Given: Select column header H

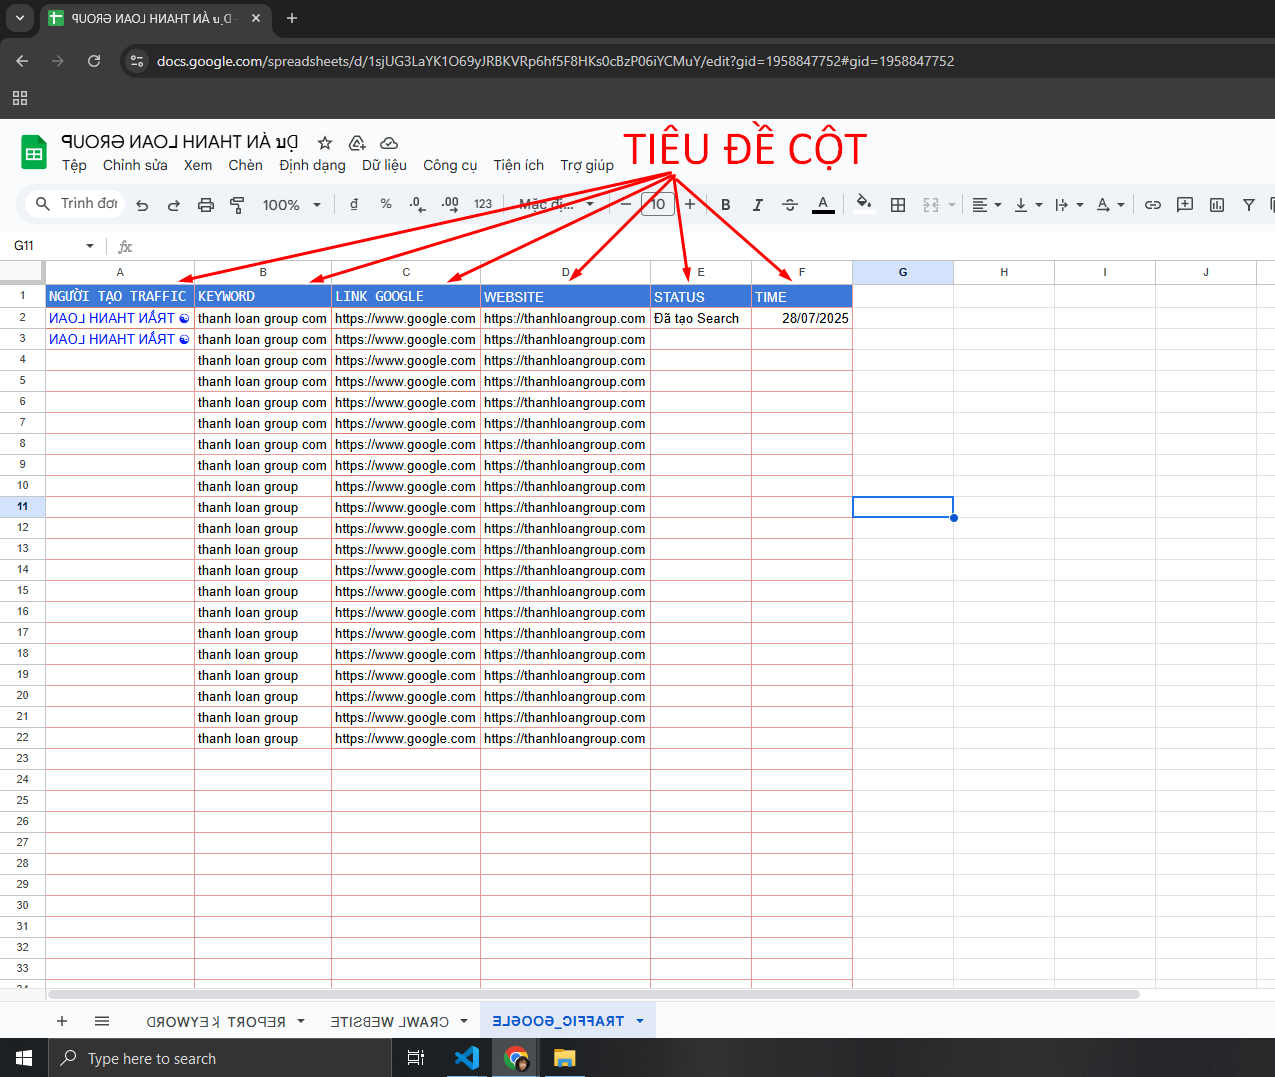Looking at the screenshot, I should pyautogui.click(x=1004, y=272).
